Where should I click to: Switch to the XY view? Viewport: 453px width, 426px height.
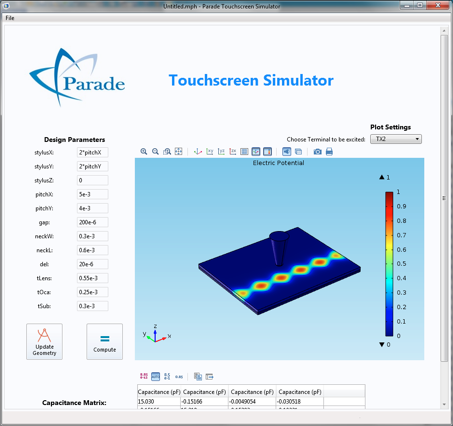coord(210,152)
